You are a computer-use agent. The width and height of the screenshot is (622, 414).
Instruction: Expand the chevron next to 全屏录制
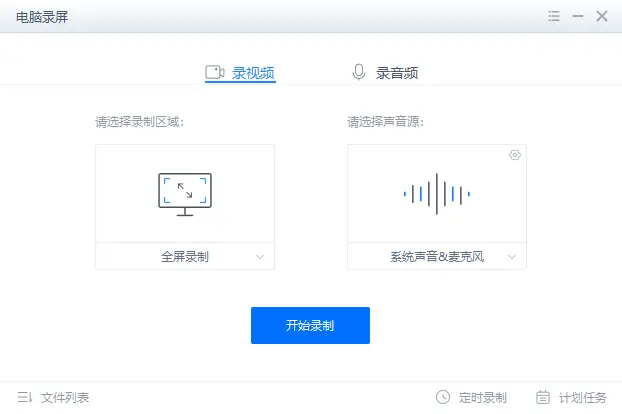[260, 257]
